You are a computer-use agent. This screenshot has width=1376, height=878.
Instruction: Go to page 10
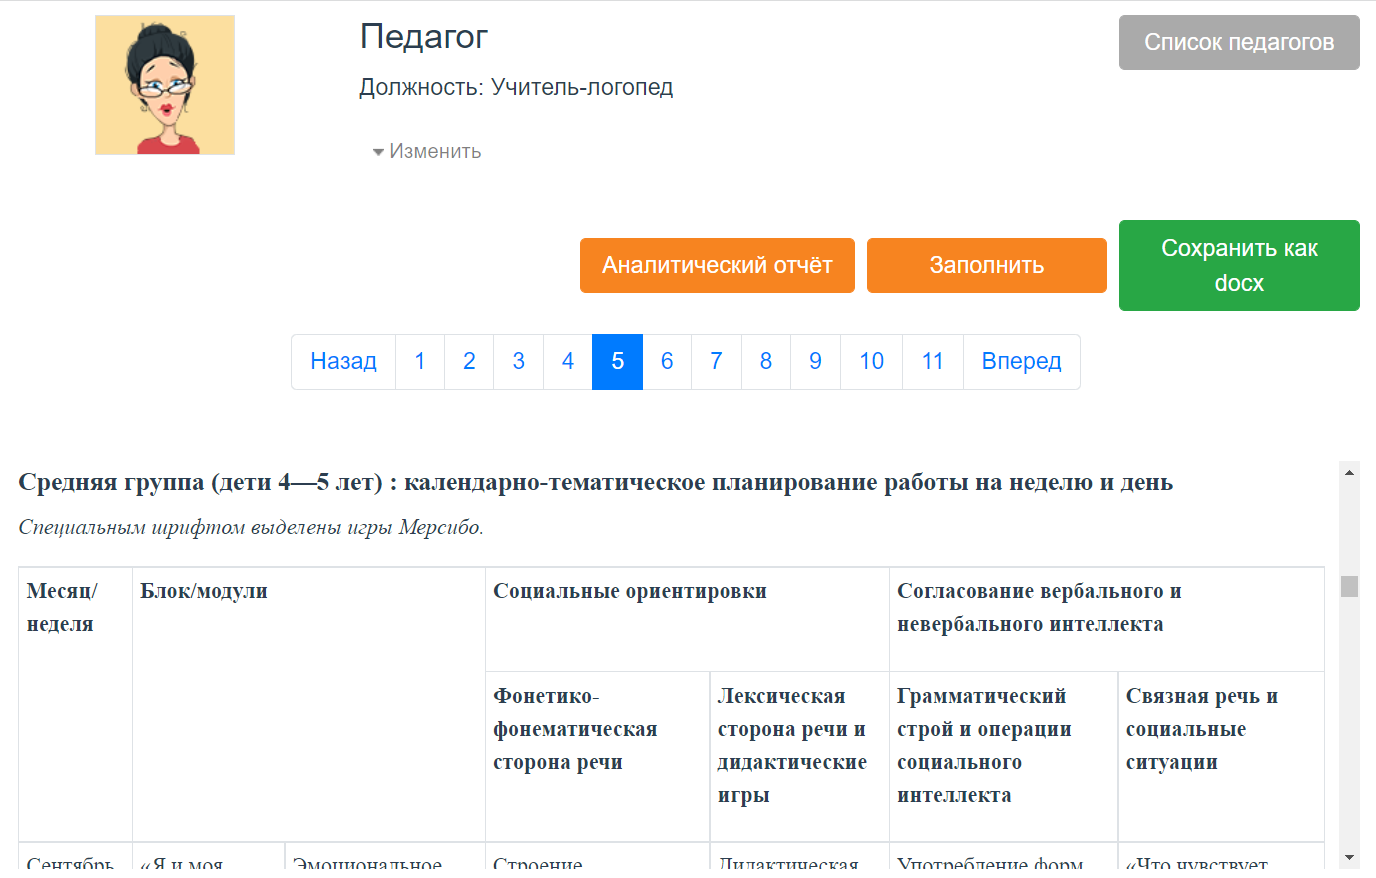[x=871, y=361]
